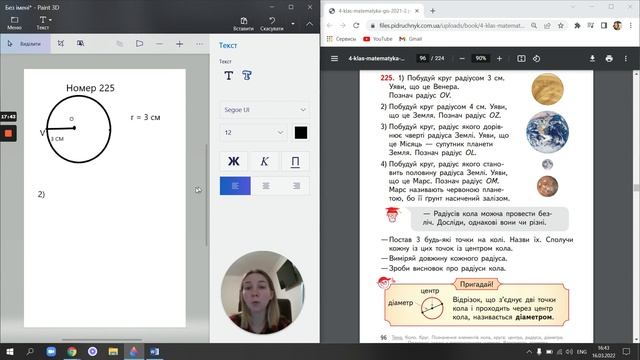Image resolution: width=640 pixels, height=360 pixels.
Task: Click the address bar zoom magnifier icon
Action: (534, 25)
